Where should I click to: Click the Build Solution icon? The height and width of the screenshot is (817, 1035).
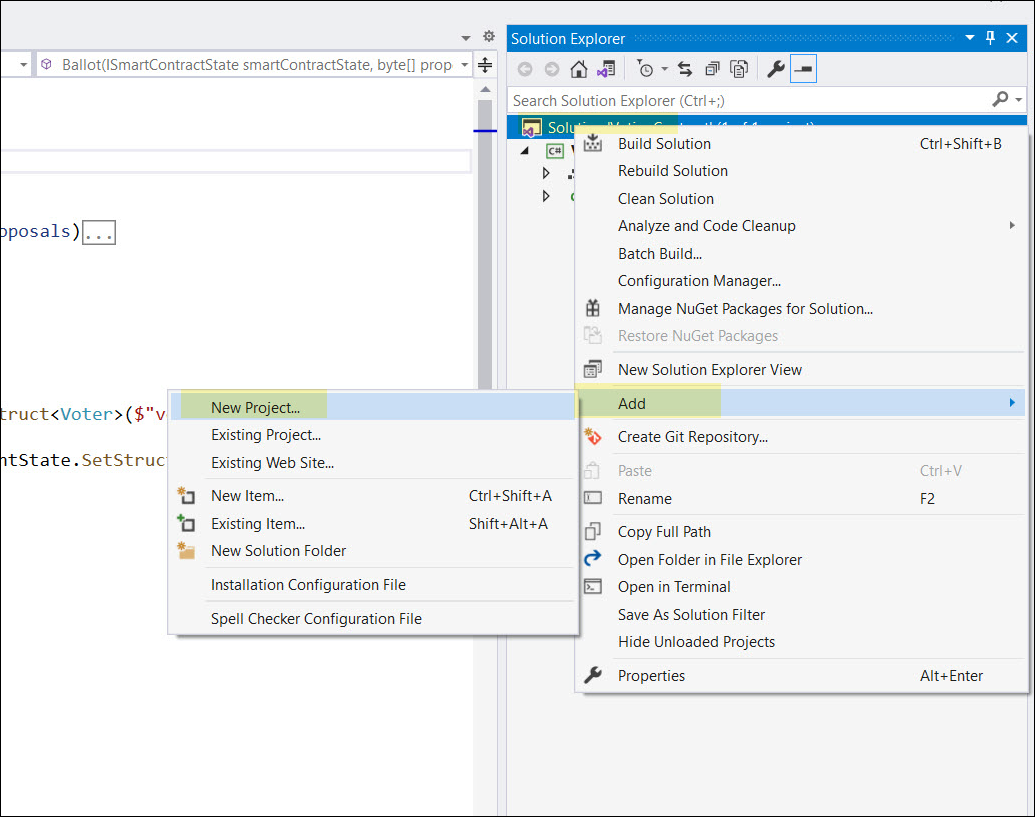click(x=593, y=143)
